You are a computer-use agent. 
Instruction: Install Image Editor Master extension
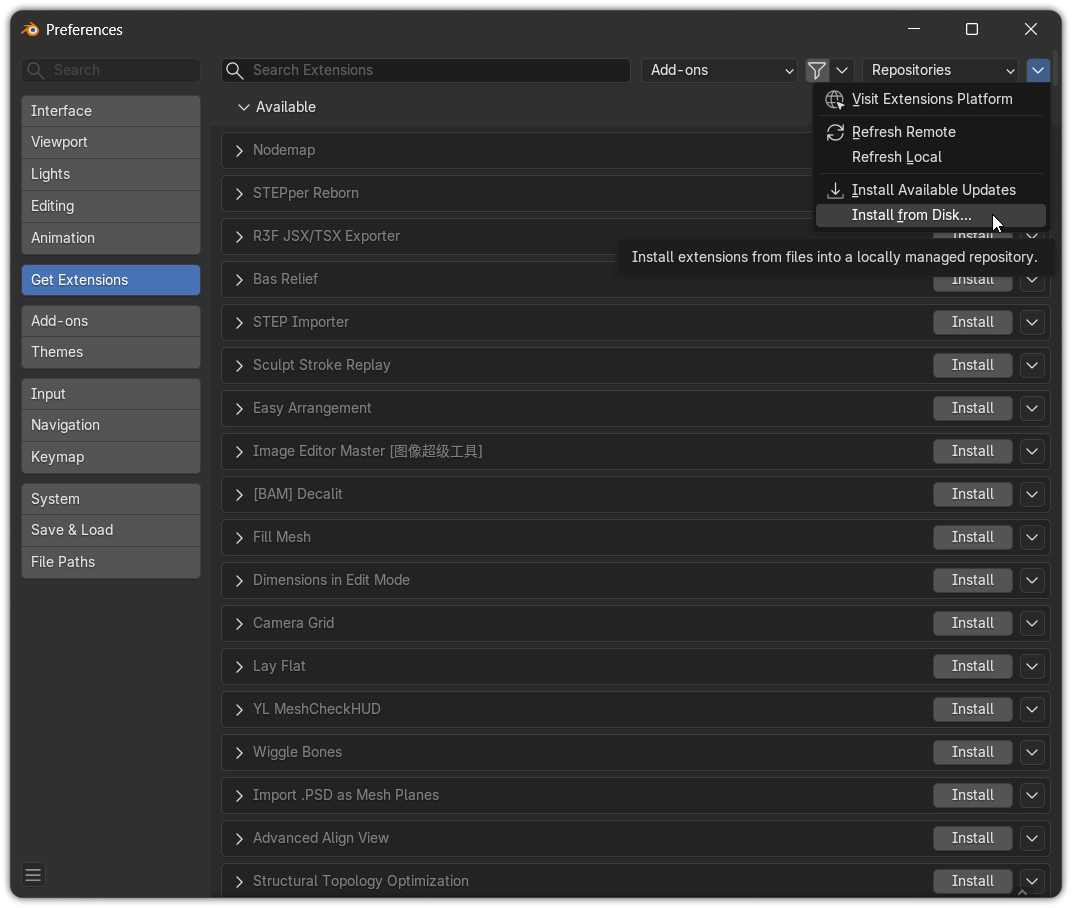pyautogui.click(x=972, y=451)
